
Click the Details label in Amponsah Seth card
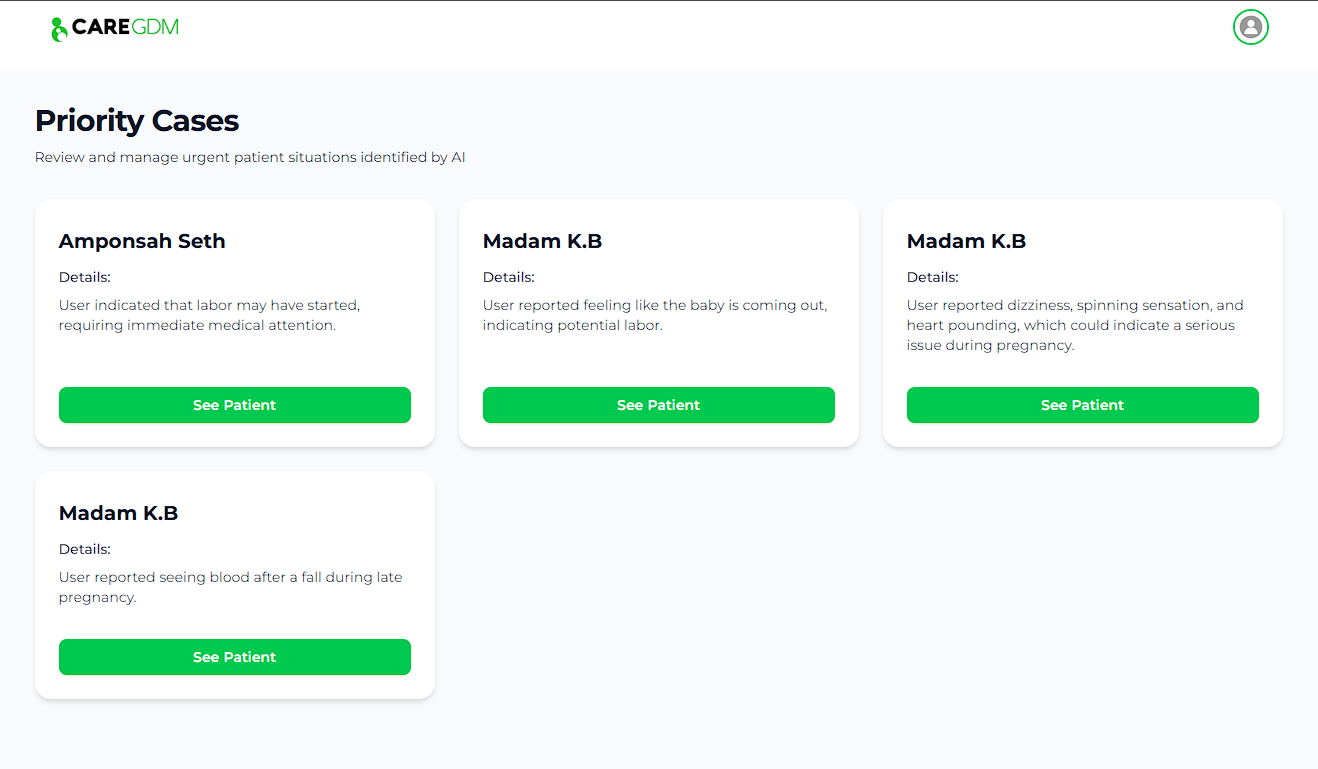85,277
